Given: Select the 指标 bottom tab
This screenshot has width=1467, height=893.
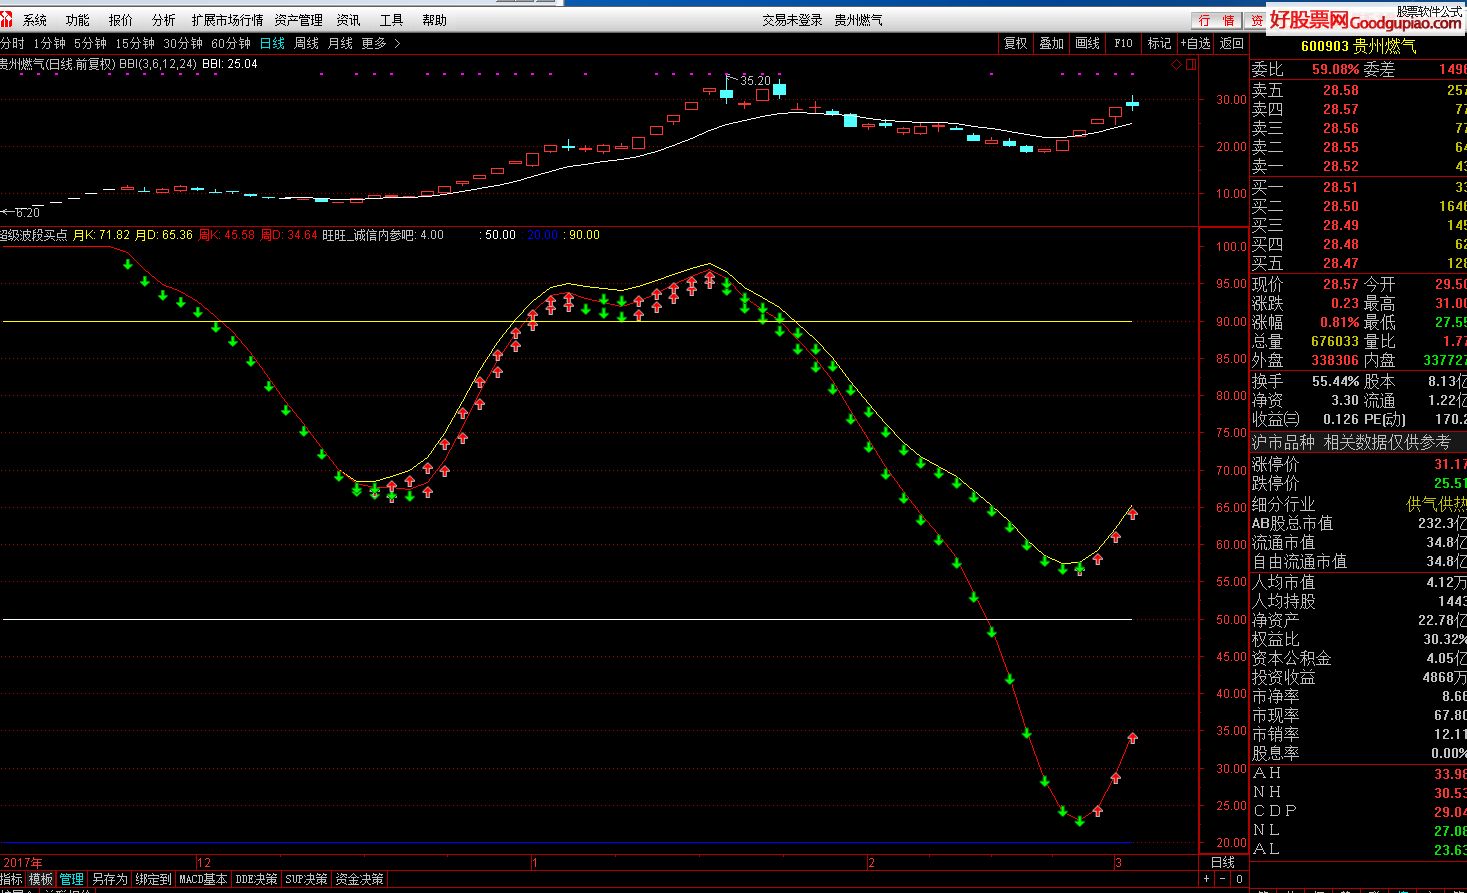Looking at the screenshot, I should pyautogui.click(x=11, y=879).
